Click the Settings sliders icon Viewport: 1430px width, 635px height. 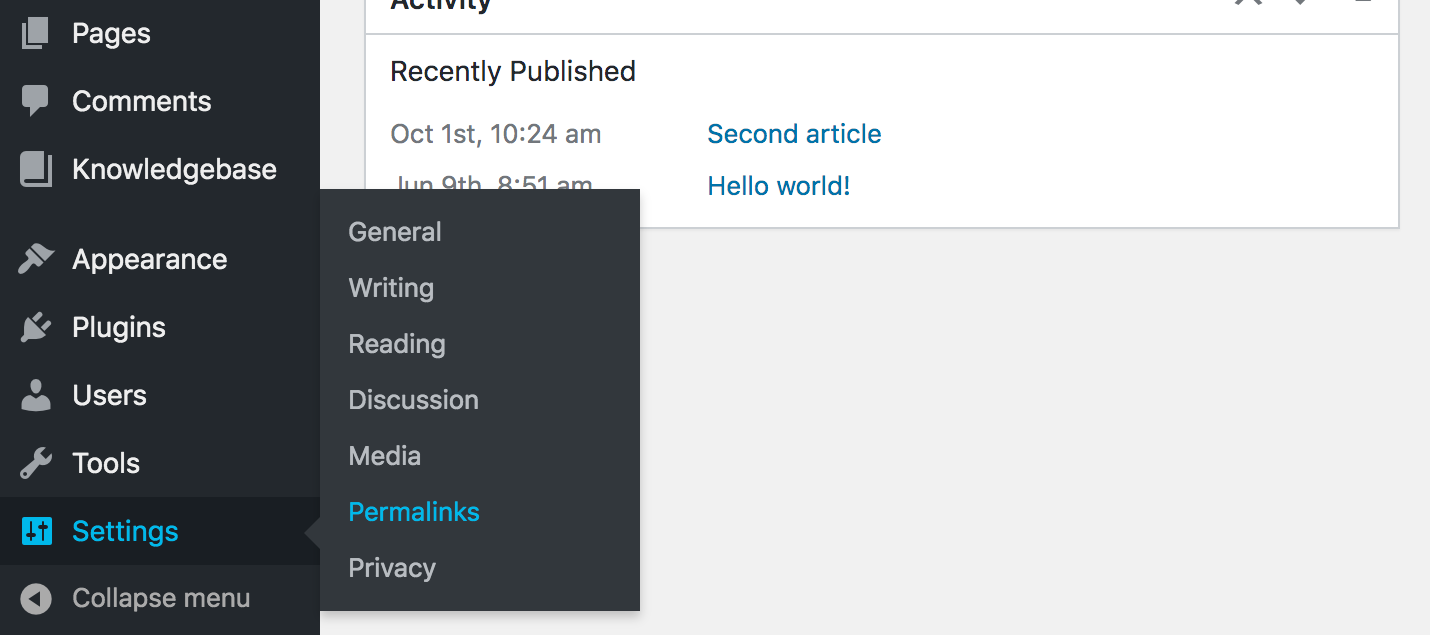click(x=36, y=531)
